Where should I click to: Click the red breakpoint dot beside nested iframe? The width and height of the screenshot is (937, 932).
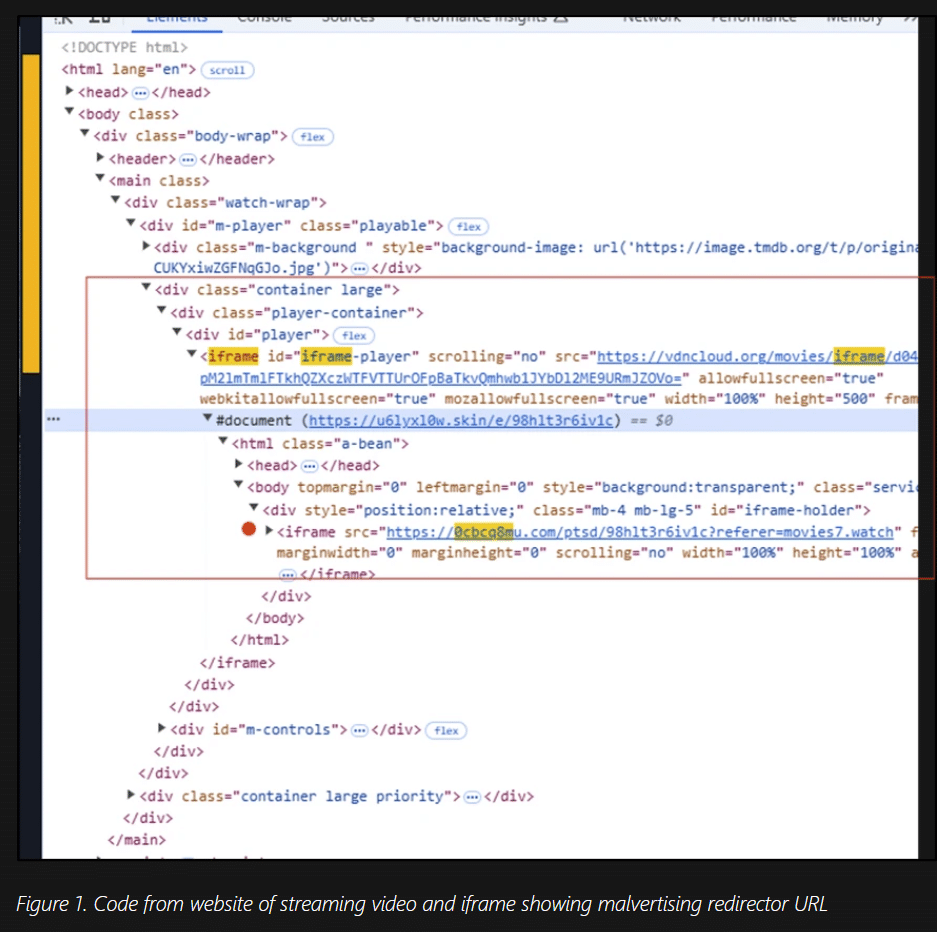coord(249,529)
